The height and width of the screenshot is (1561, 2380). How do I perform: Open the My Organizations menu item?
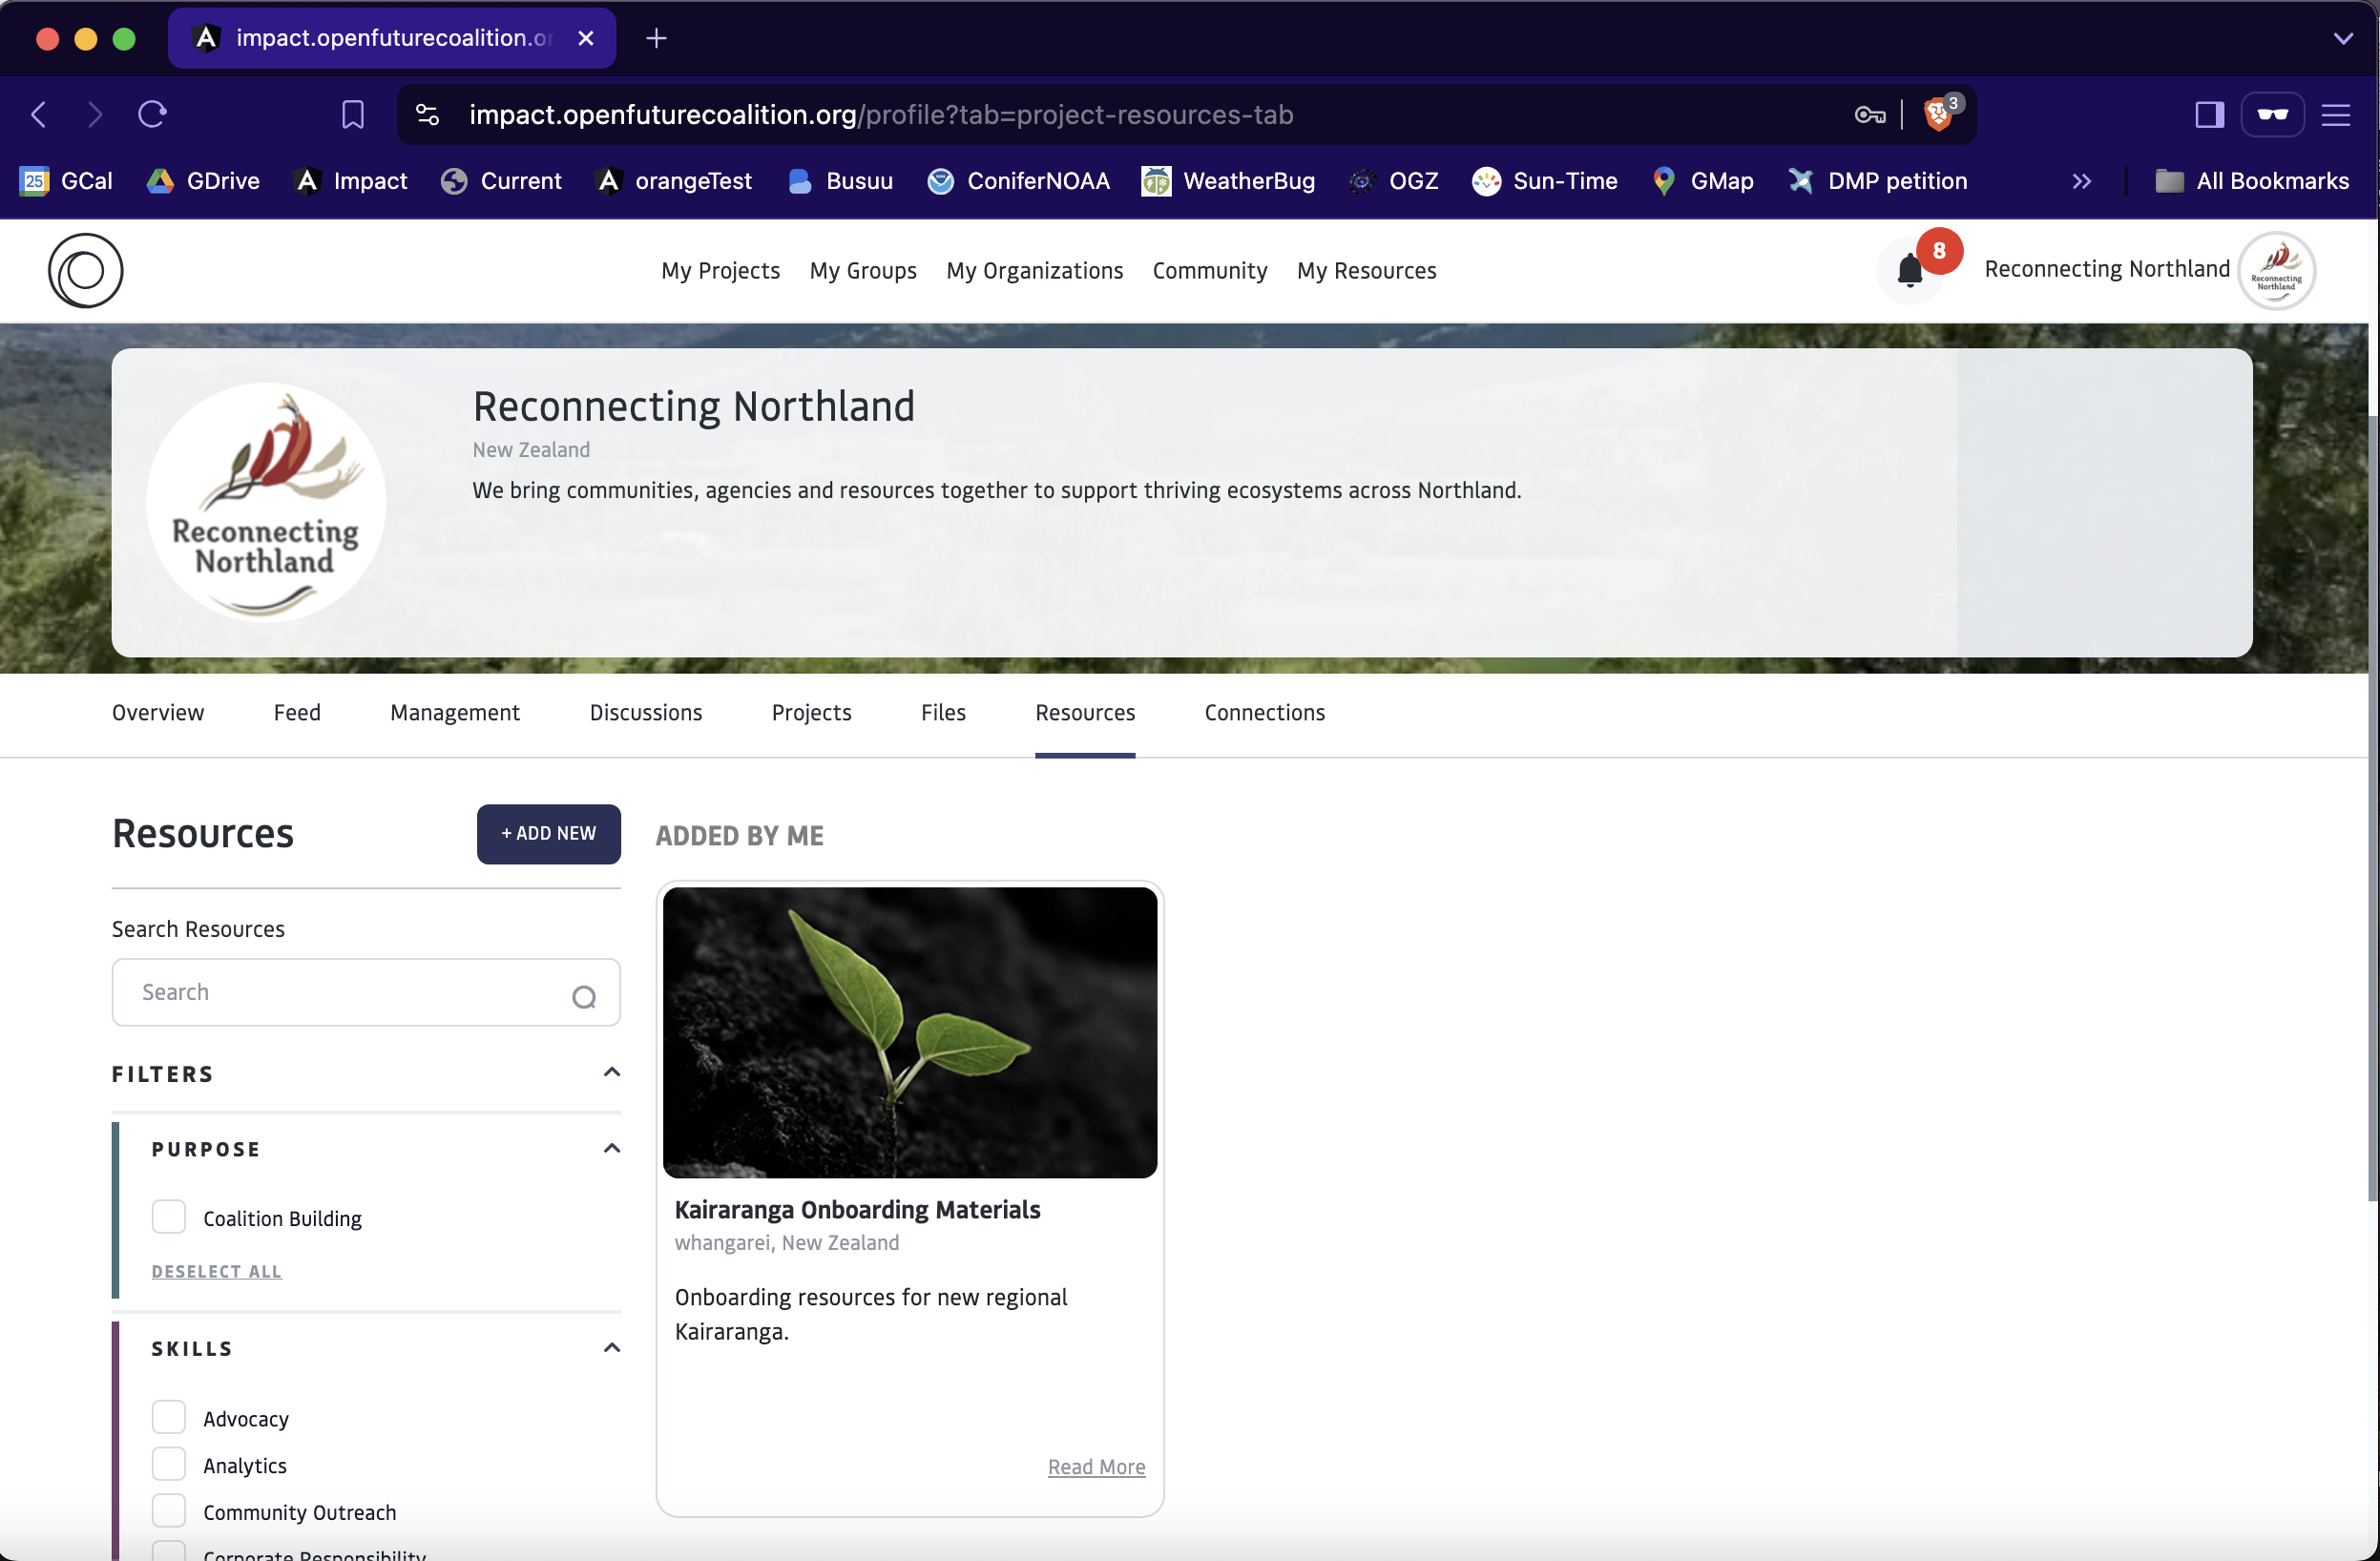[1034, 271]
